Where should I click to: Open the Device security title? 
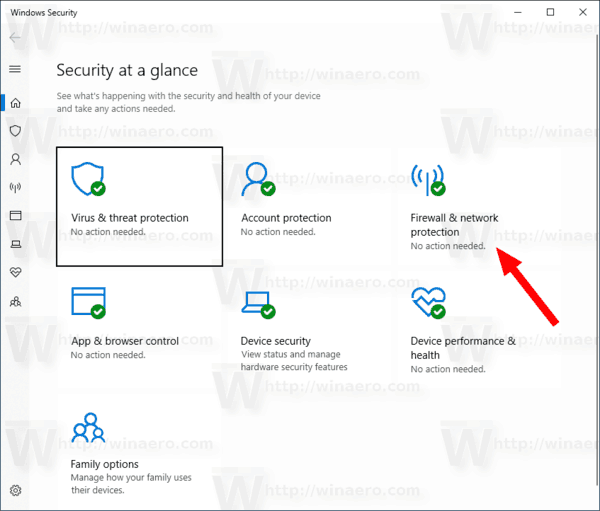point(276,341)
